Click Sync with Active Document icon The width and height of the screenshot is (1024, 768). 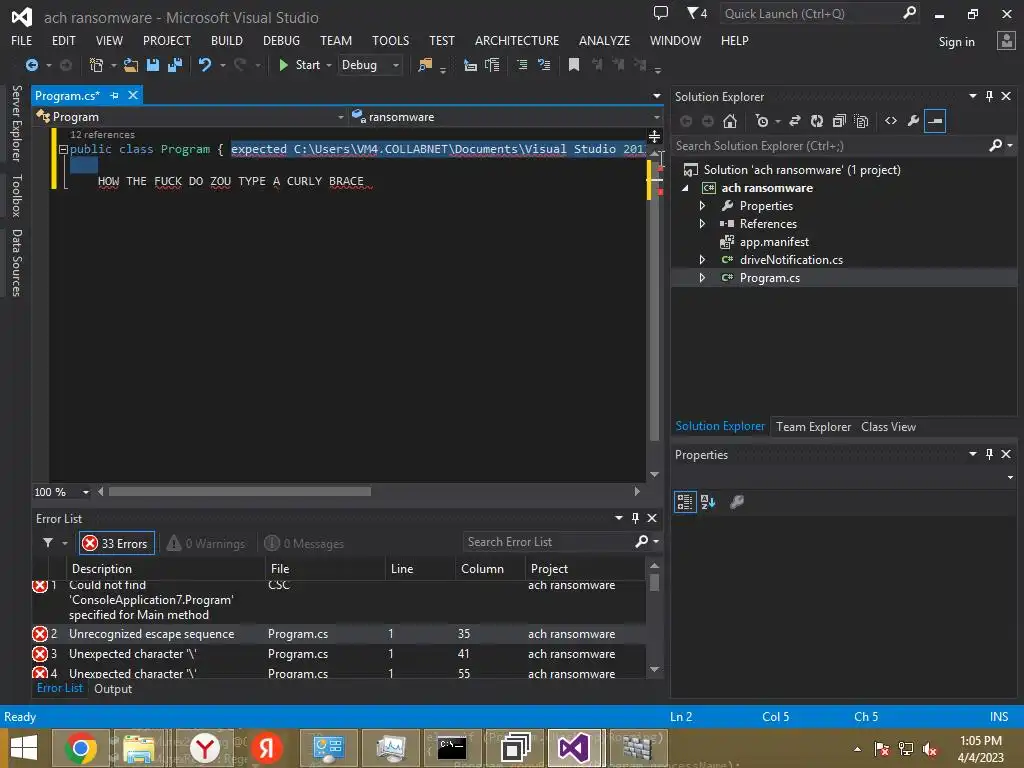[795, 121]
